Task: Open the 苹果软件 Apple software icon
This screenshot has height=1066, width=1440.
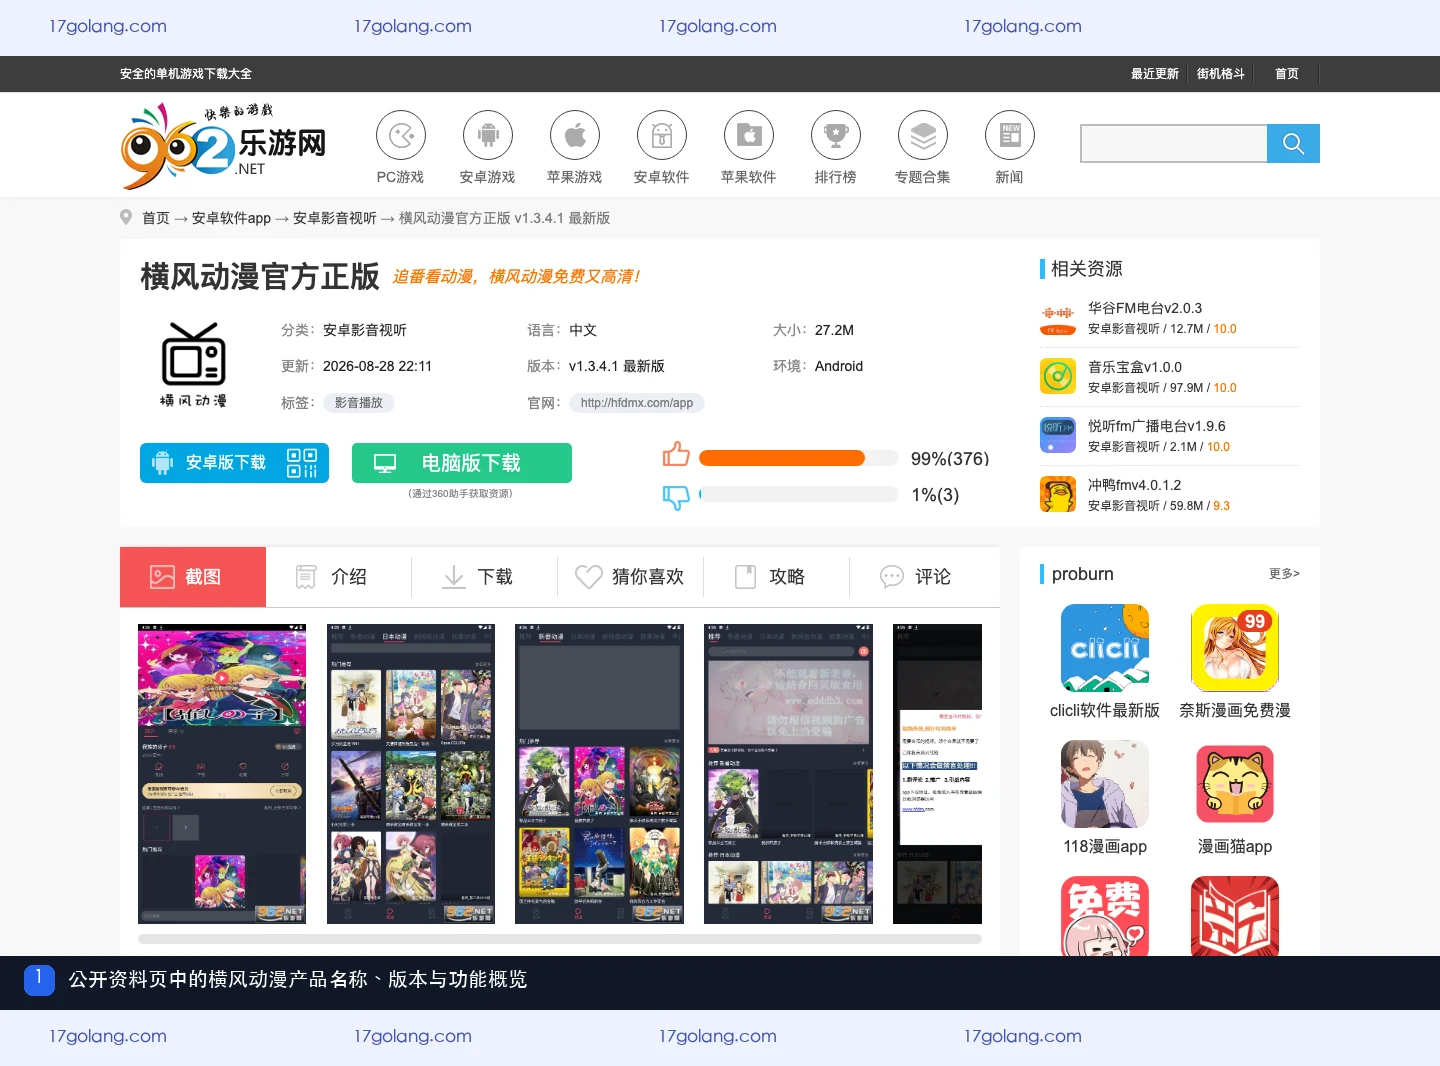Action: pos(749,135)
